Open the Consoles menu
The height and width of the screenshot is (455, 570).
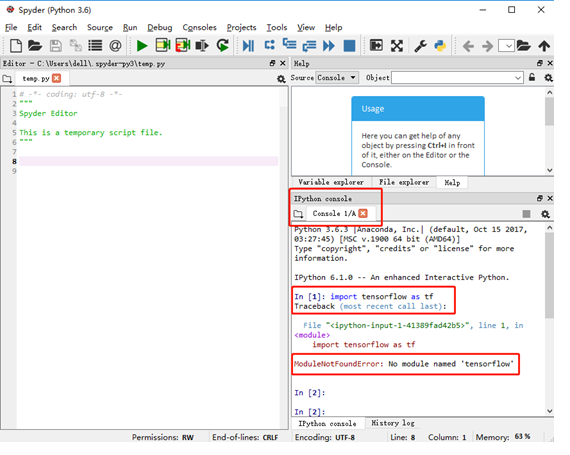point(199,28)
